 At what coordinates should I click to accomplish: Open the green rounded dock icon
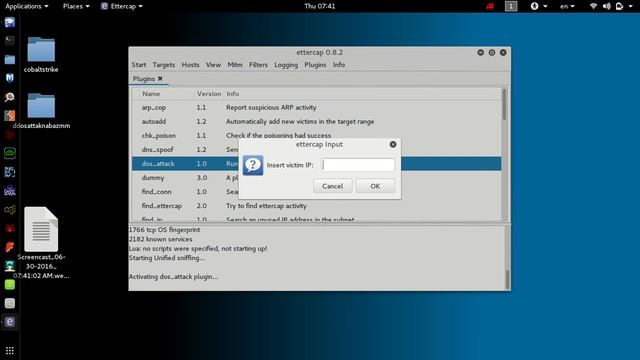click(10, 153)
